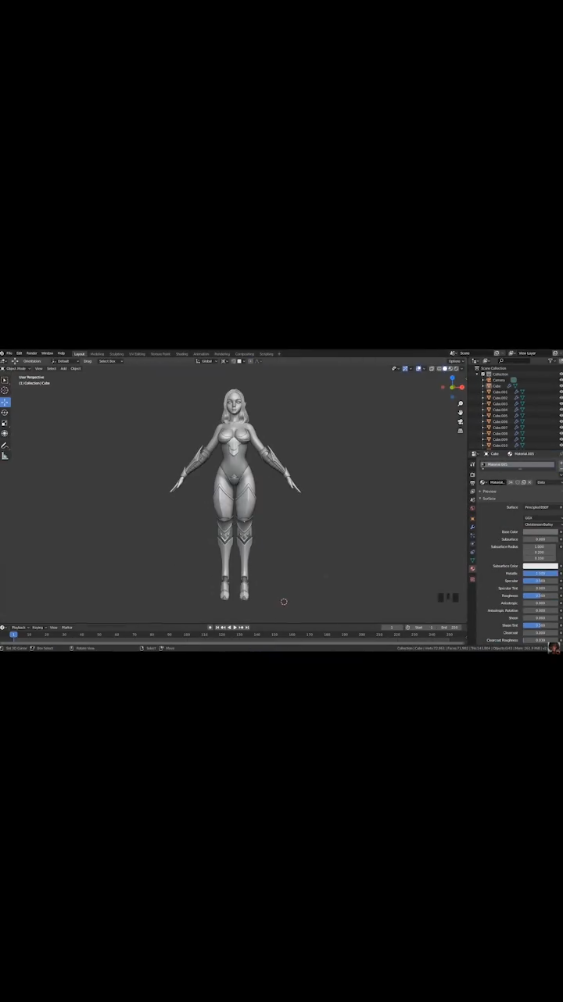Viewport: 563px width, 1002px height.
Task: Click the viewport pan hand icon
Action: click(x=460, y=413)
